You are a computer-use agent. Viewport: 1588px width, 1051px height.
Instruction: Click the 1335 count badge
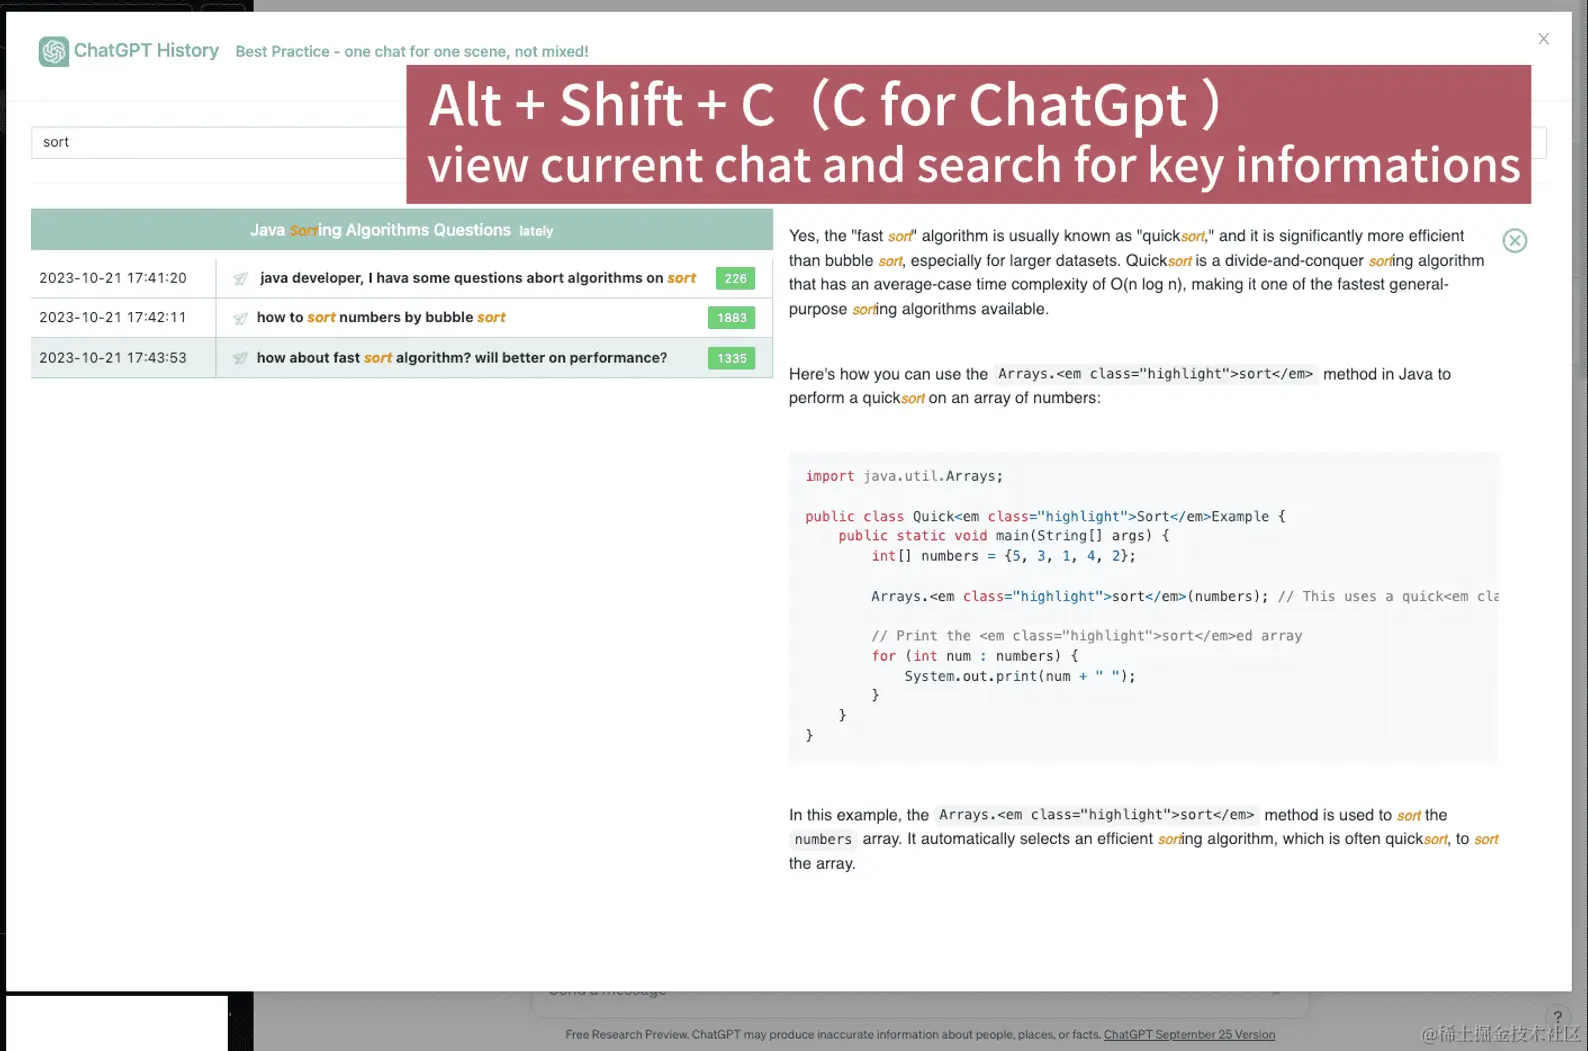click(x=731, y=358)
